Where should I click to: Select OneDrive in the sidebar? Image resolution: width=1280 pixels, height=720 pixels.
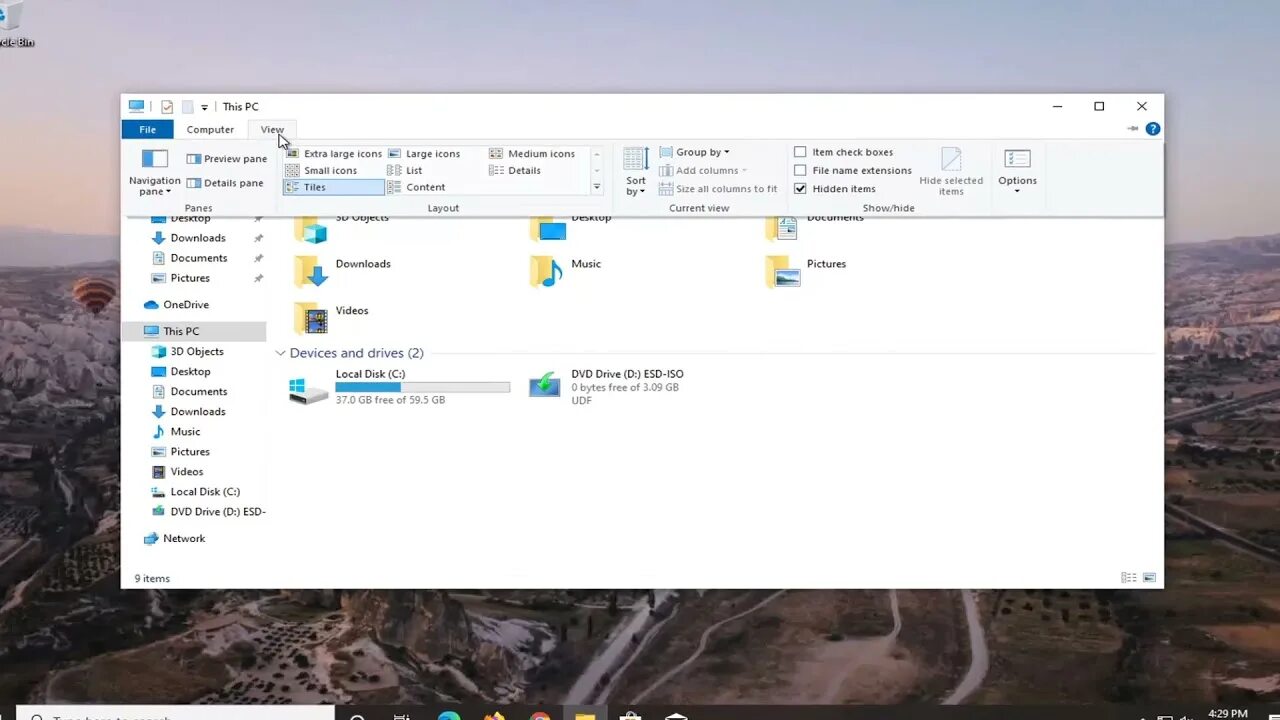(x=186, y=304)
